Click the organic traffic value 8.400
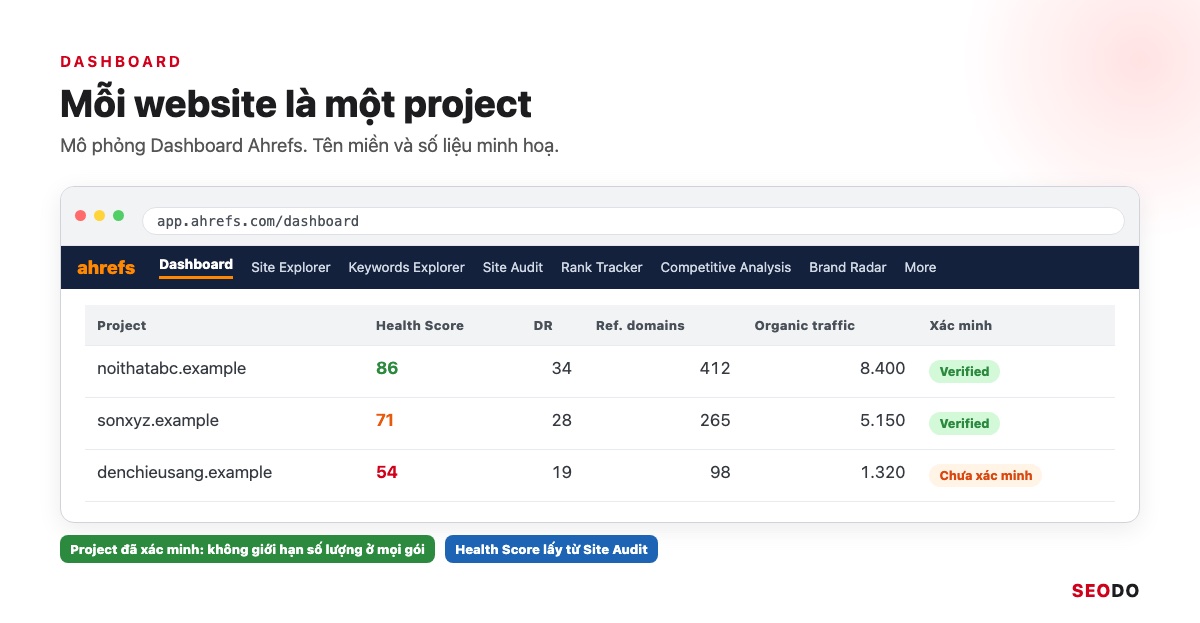The height and width of the screenshot is (623, 1200). (882, 368)
